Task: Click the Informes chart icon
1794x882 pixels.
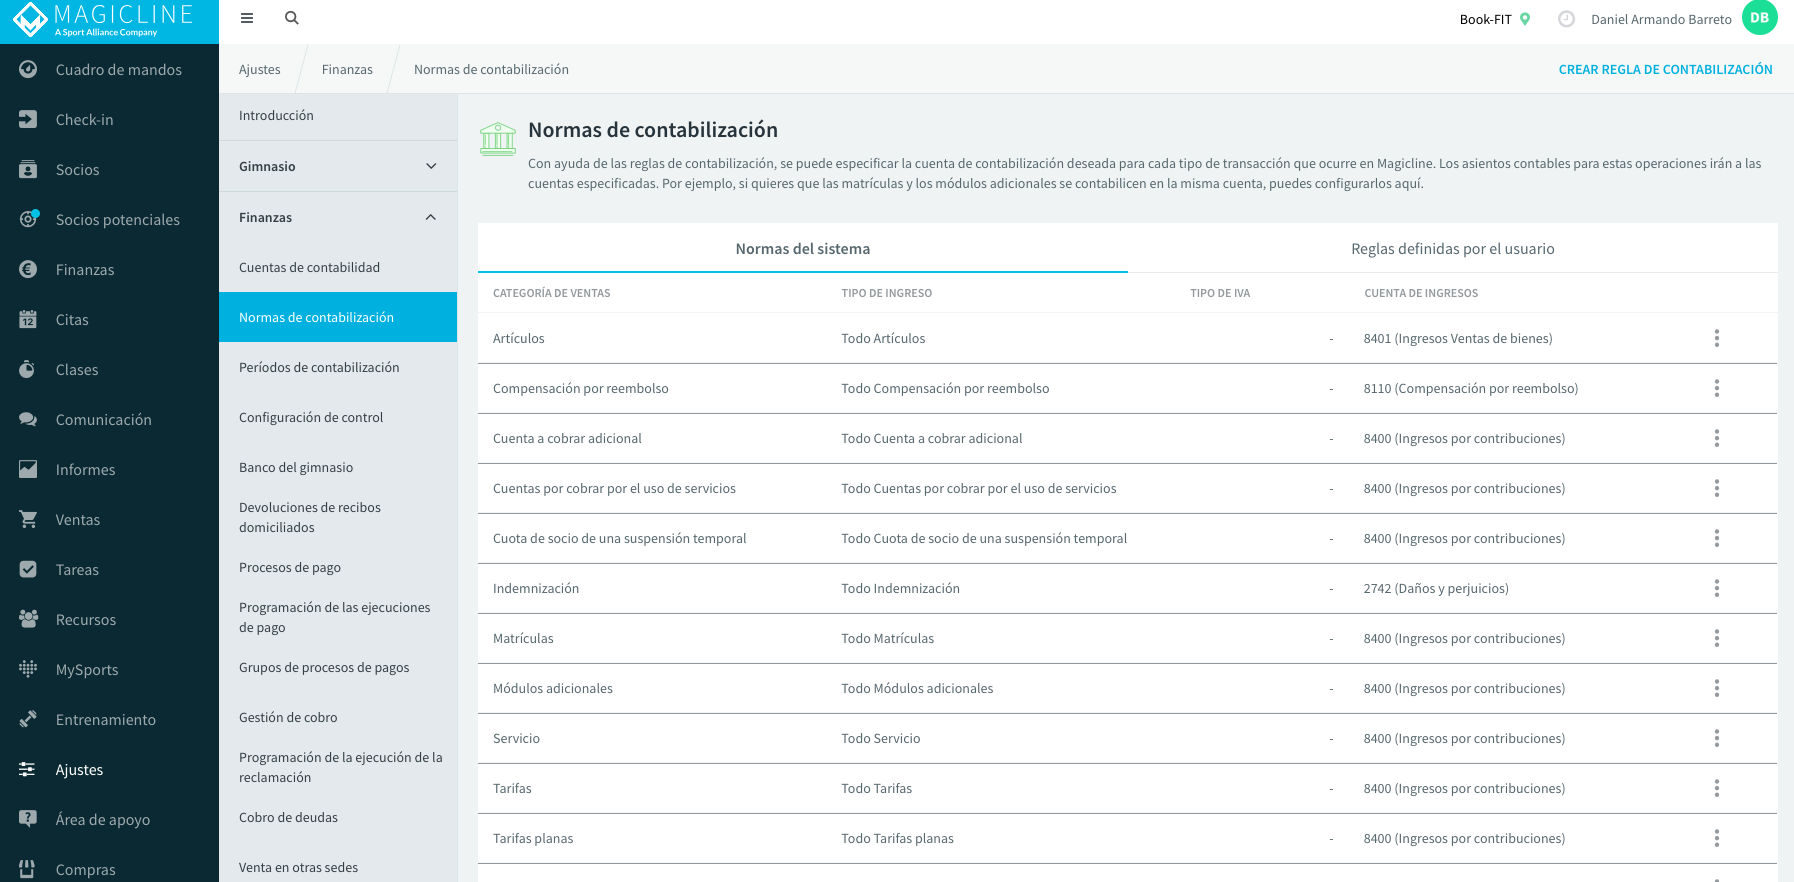Action: 28,469
